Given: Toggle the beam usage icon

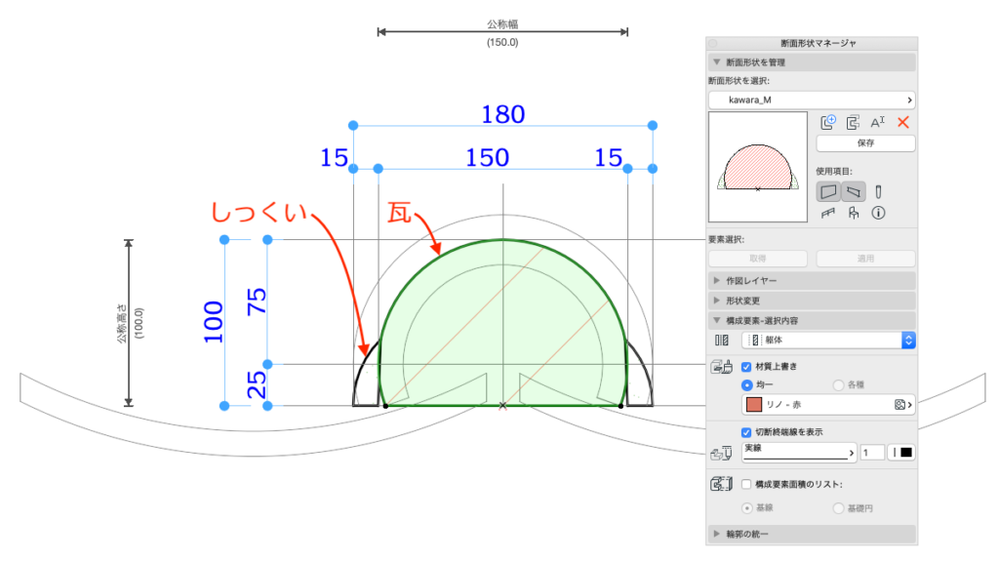Looking at the screenshot, I should (x=853, y=191).
